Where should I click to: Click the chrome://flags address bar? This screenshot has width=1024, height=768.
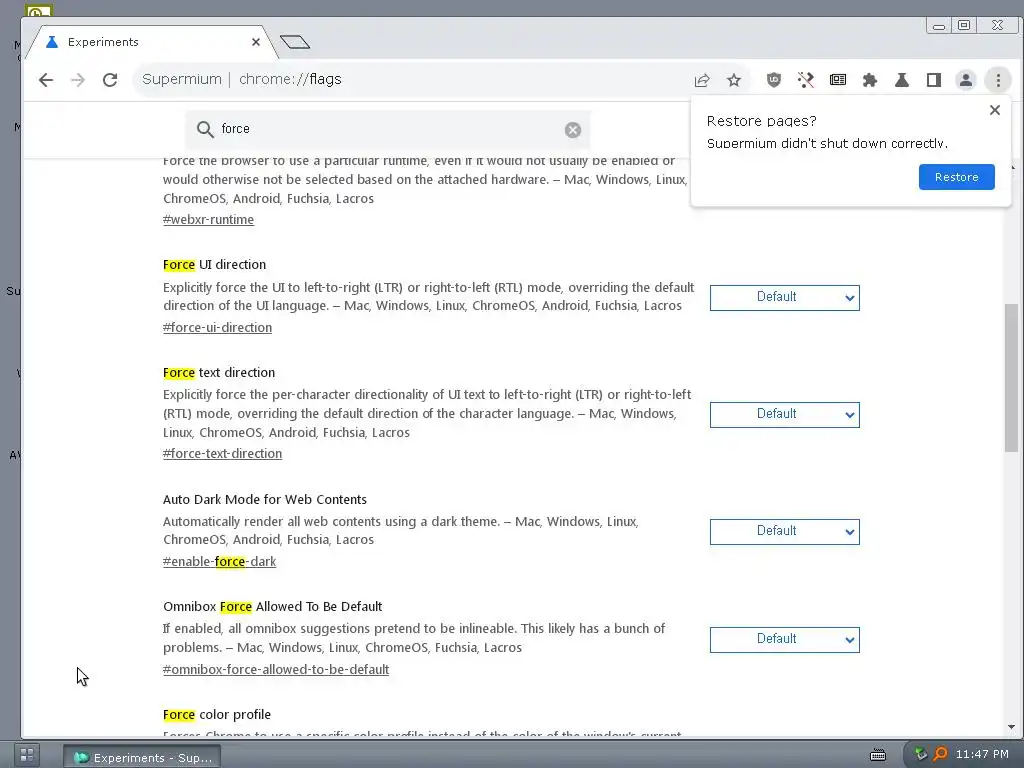[x=411, y=80]
